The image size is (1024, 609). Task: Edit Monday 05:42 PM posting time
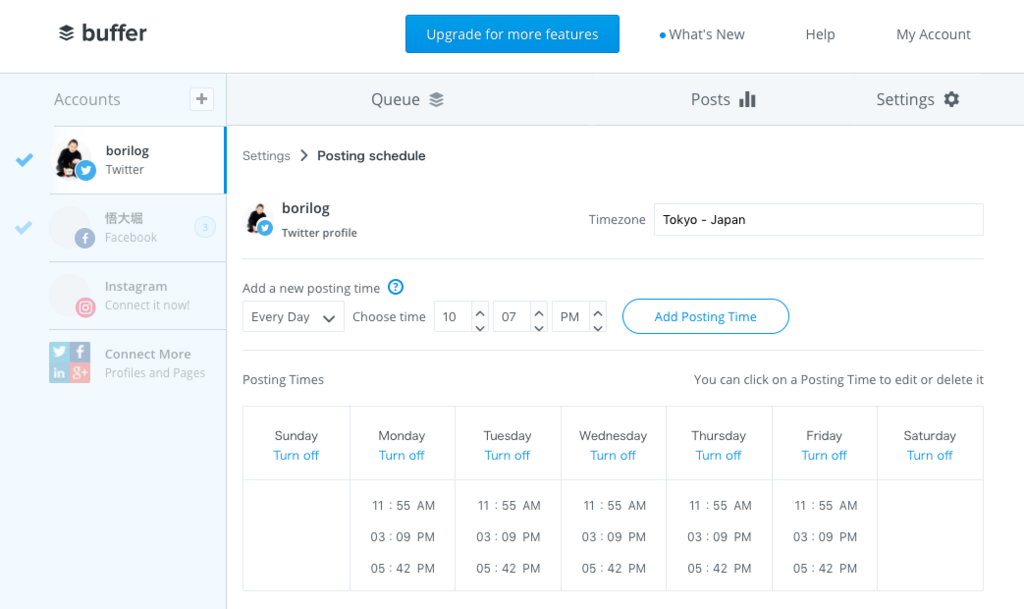click(x=402, y=568)
